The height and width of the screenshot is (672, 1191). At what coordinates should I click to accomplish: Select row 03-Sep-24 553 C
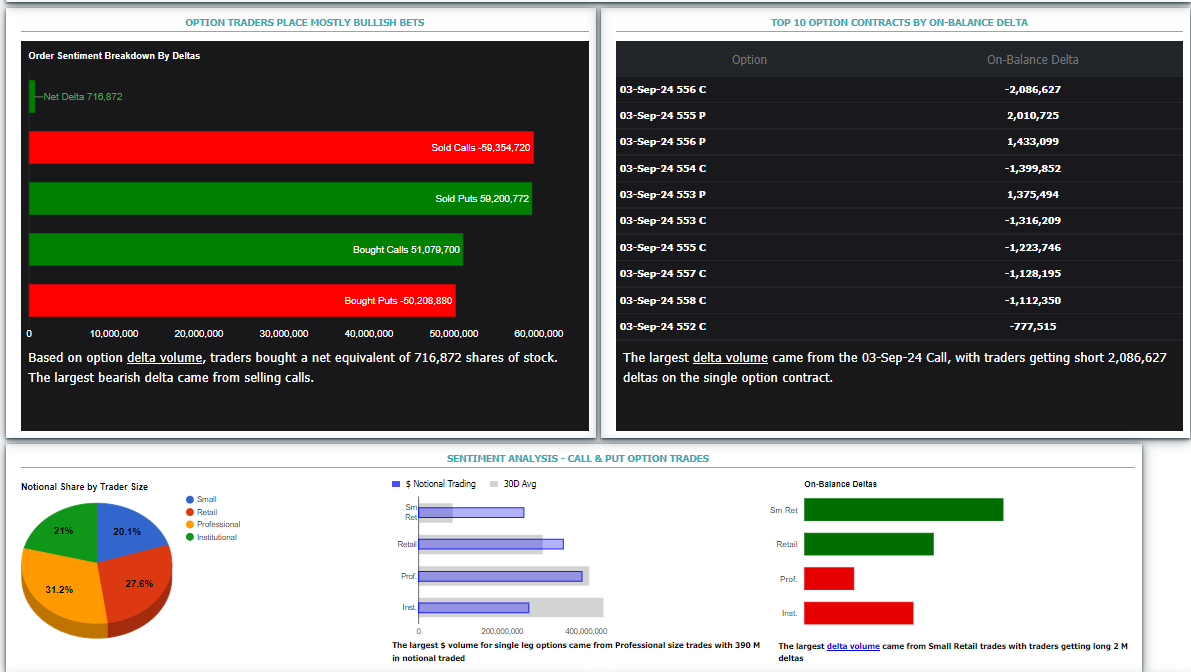point(899,220)
